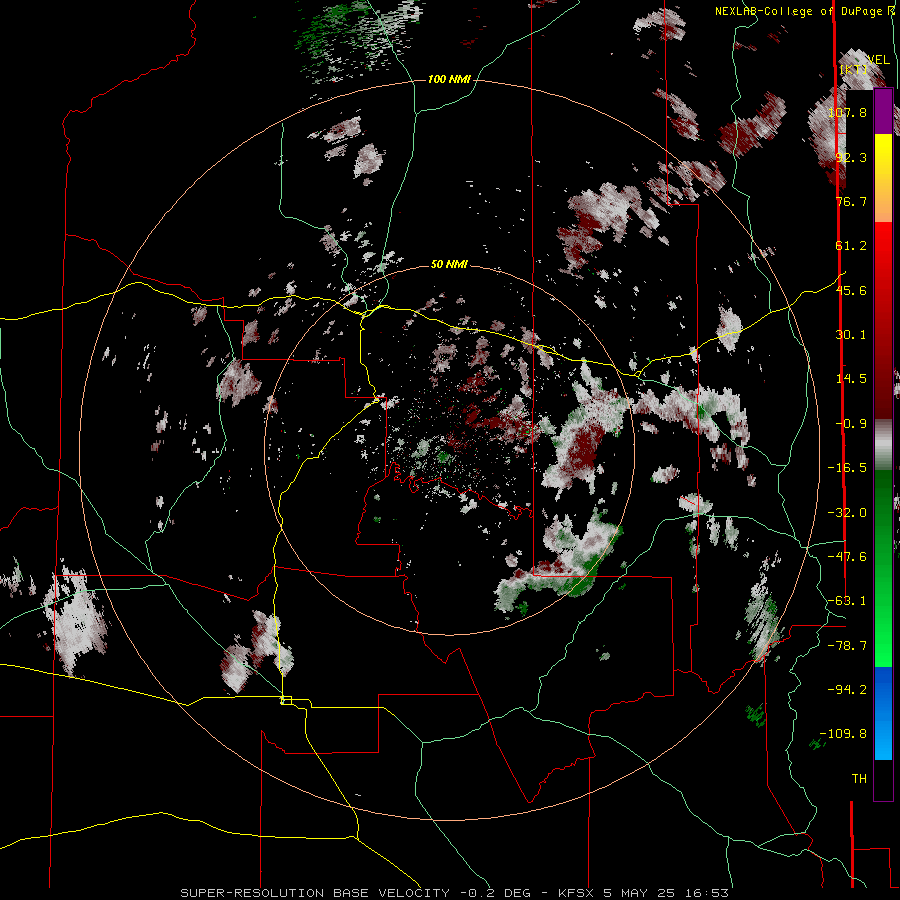Click the 45.6 velocity scale value
The height and width of the screenshot is (900, 900).
click(x=851, y=290)
